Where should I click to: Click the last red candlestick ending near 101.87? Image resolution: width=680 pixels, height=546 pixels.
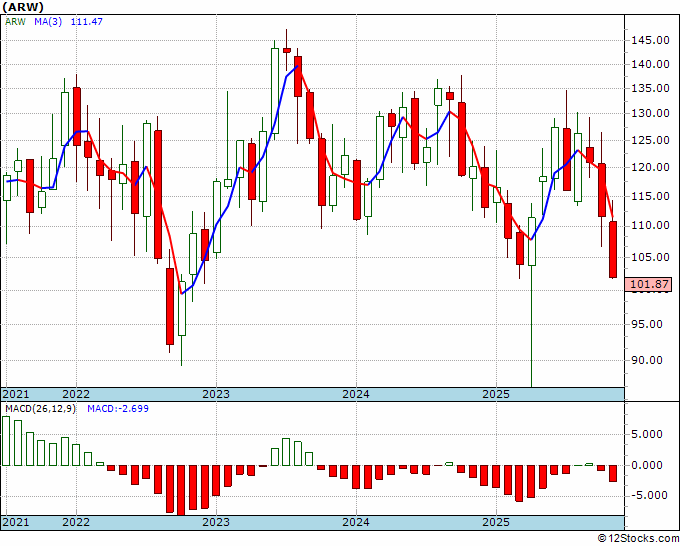click(x=613, y=249)
